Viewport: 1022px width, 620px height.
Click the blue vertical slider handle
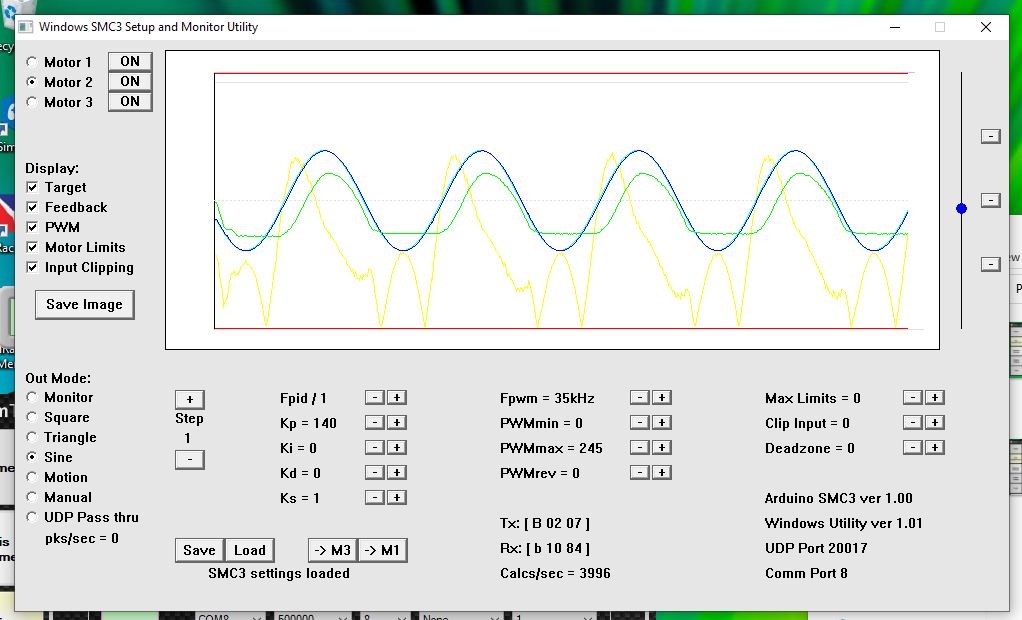962,208
